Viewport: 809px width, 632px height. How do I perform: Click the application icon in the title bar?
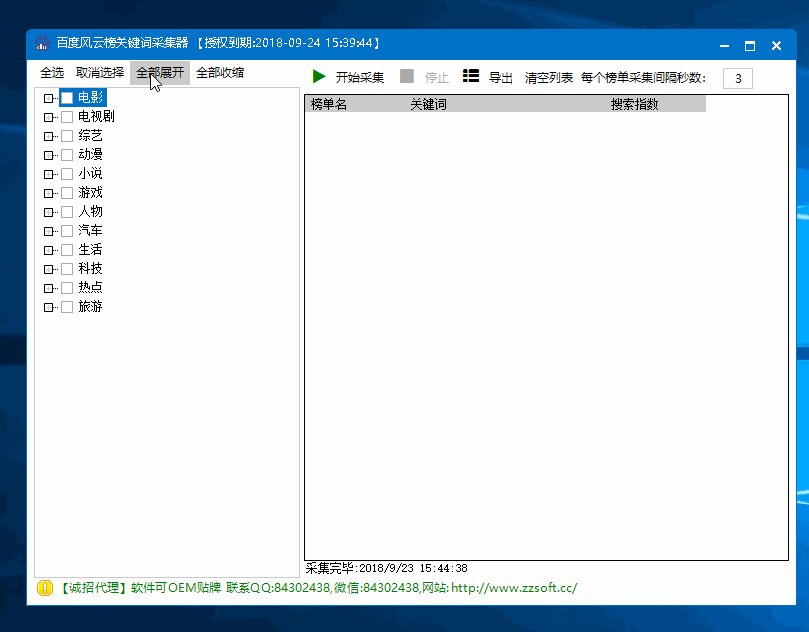(x=42, y=44)
